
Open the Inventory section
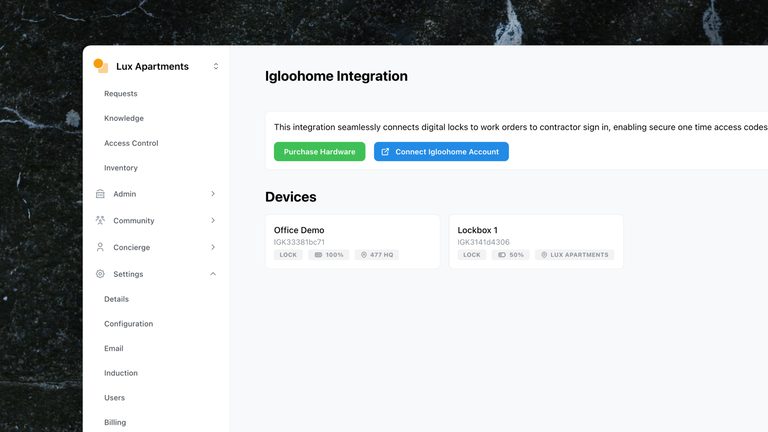[120, 168]
